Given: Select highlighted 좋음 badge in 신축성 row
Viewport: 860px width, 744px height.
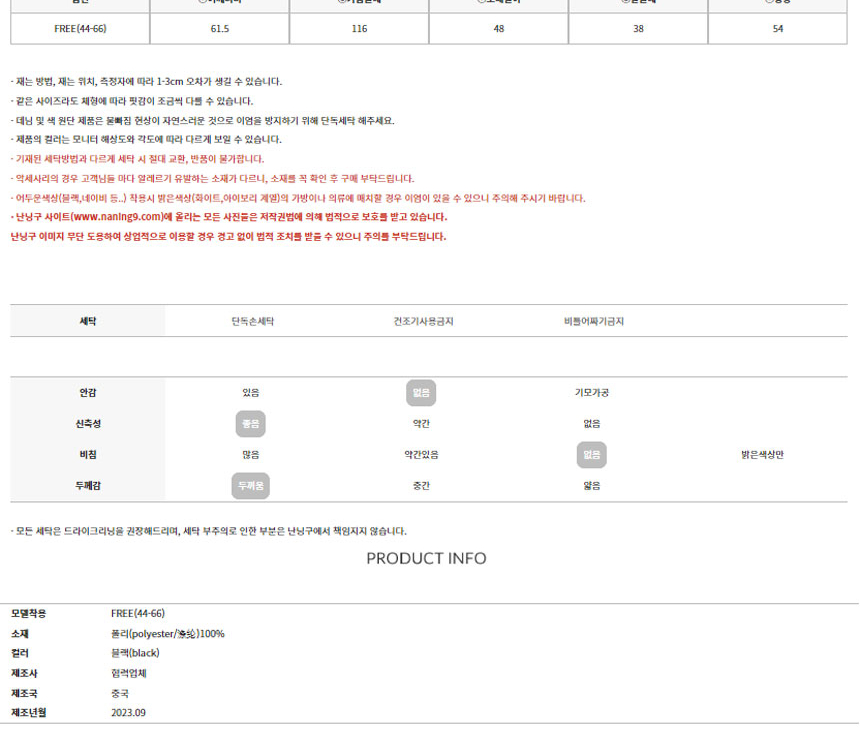Looking at the screenshot, I should pos(251,424).
